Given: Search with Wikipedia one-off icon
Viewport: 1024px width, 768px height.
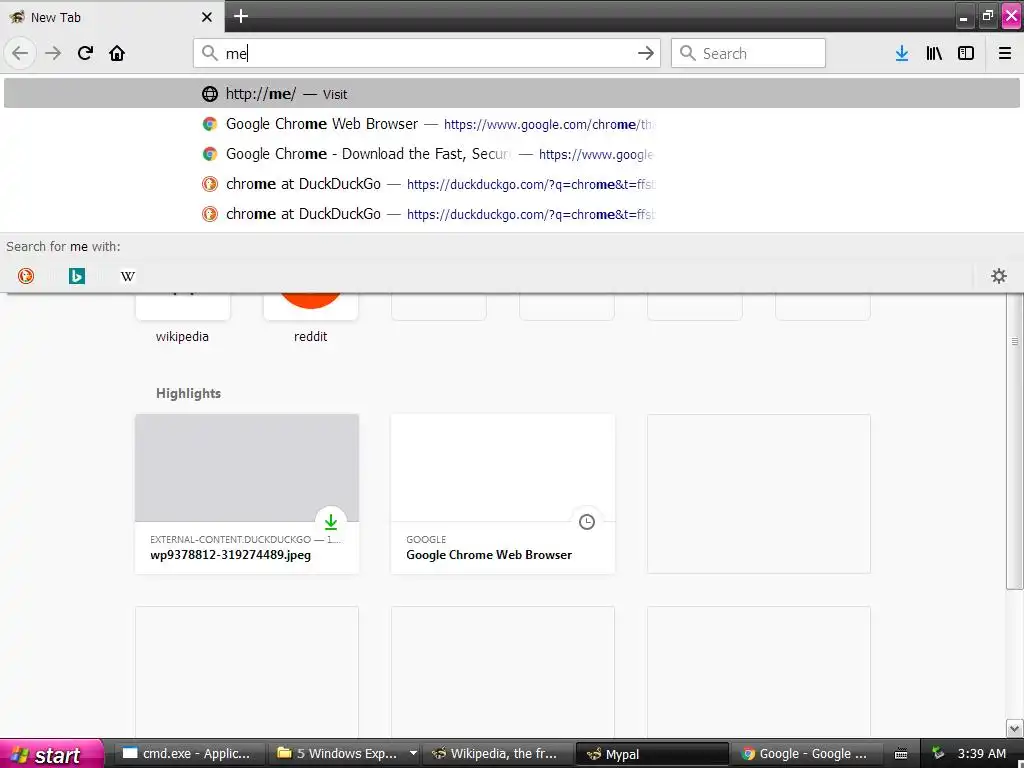Looking at the screenshot, I should tap(127, 276).
